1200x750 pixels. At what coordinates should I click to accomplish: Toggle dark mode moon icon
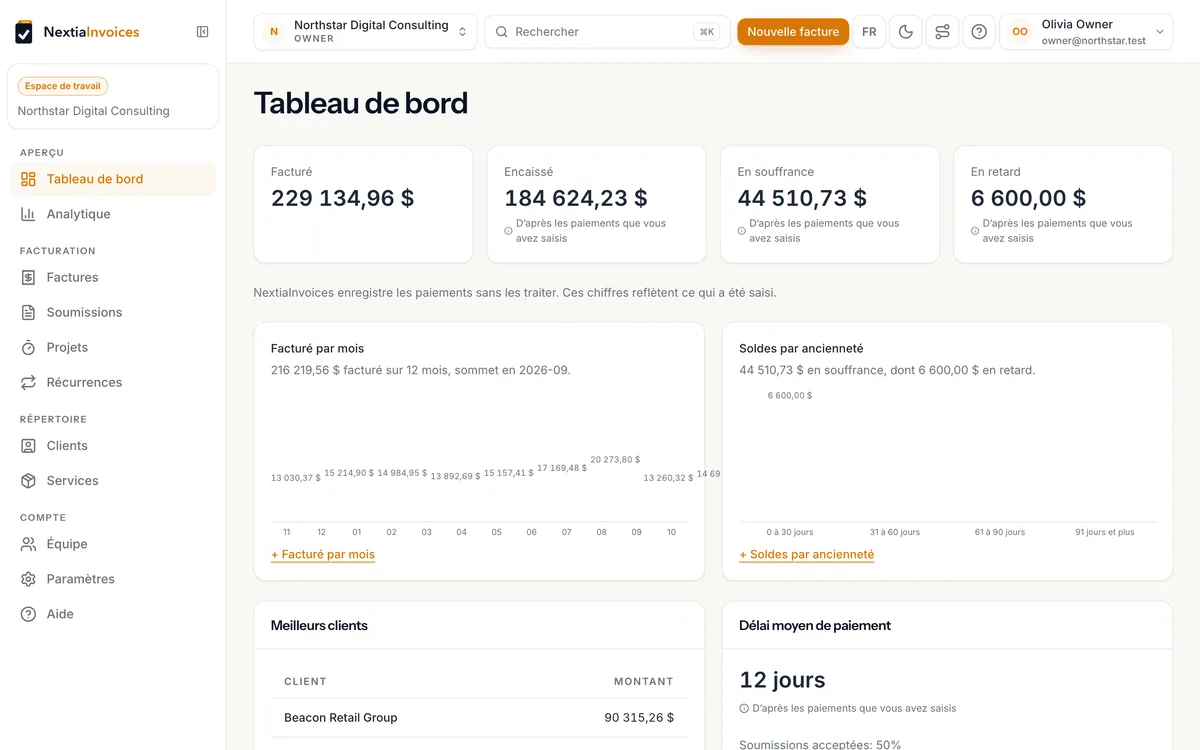click(906, 32)
